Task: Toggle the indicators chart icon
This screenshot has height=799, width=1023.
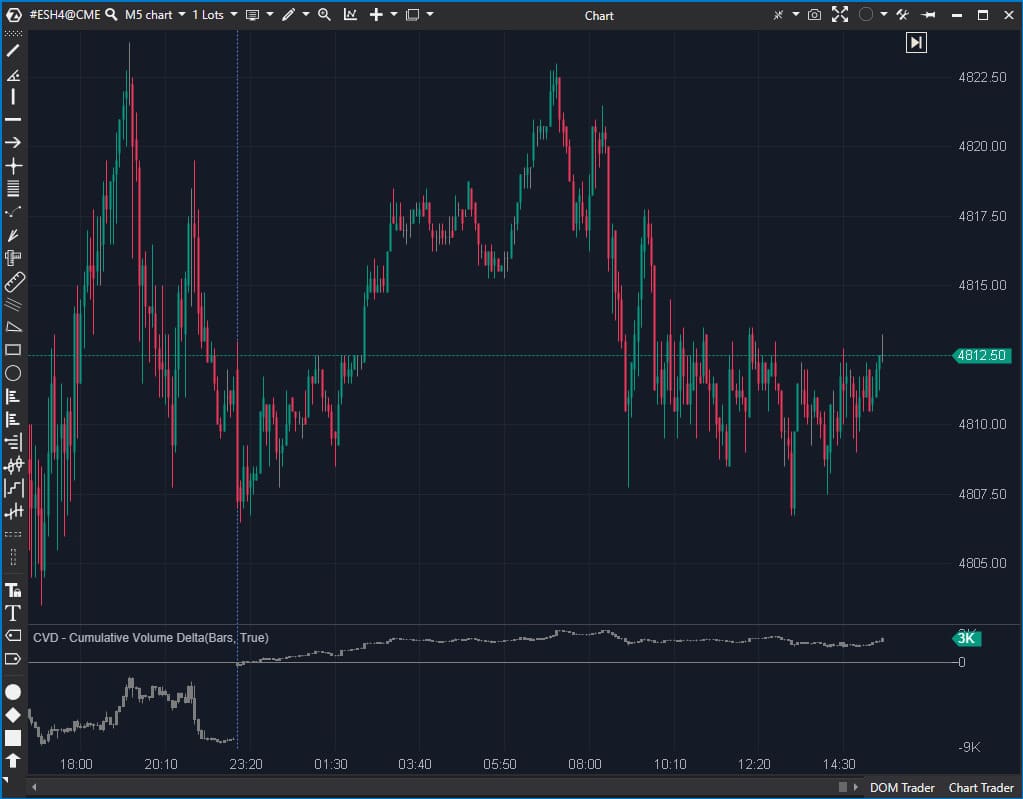Action: click(350, 15)
